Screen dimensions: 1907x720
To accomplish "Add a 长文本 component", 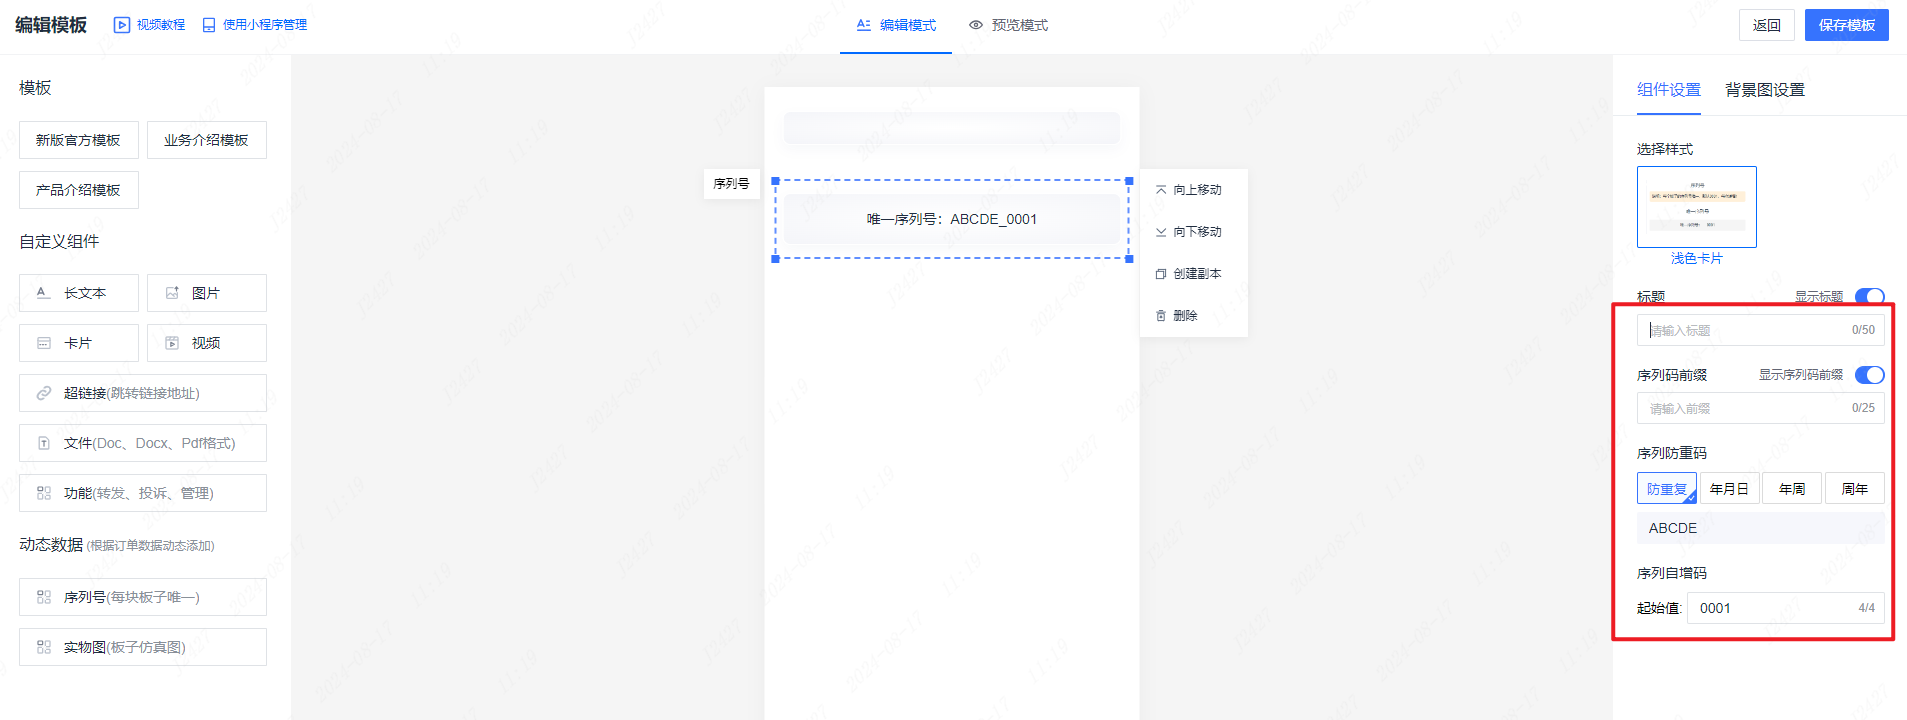I will click(79, 293).
